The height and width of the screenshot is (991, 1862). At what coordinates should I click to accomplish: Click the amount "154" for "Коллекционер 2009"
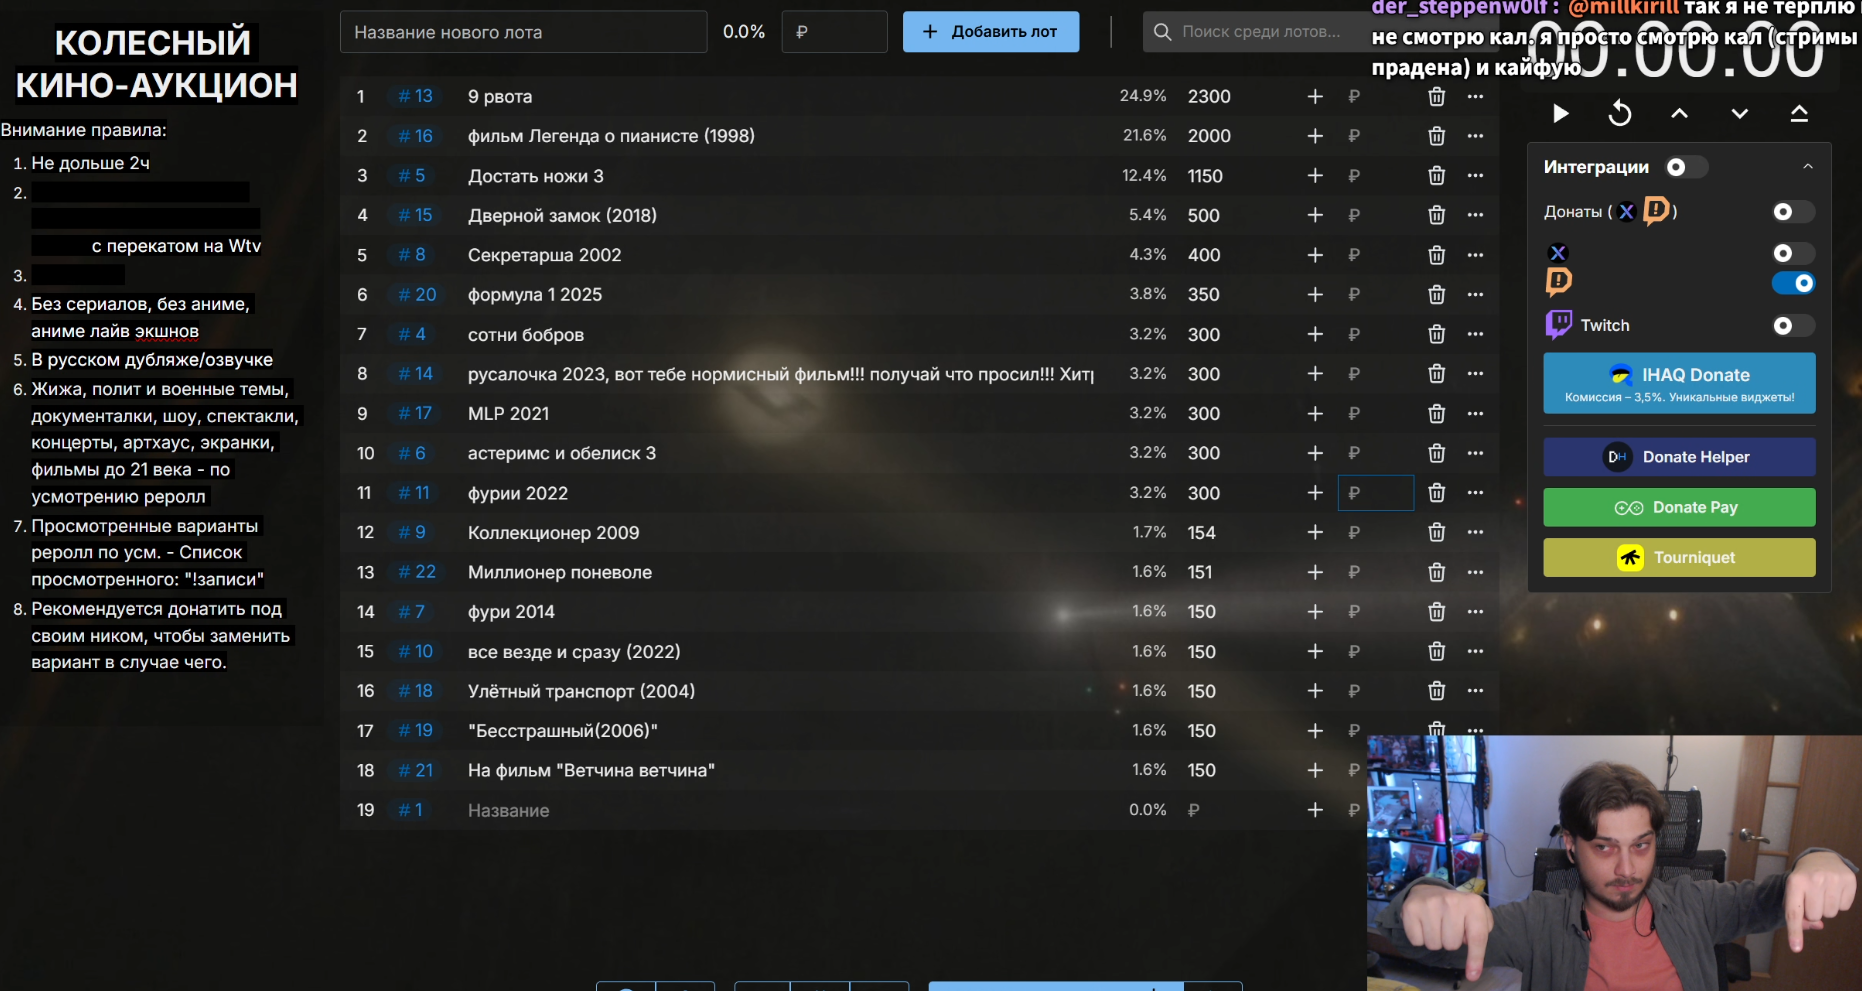pyautogui.click(x=1202, y=532)
